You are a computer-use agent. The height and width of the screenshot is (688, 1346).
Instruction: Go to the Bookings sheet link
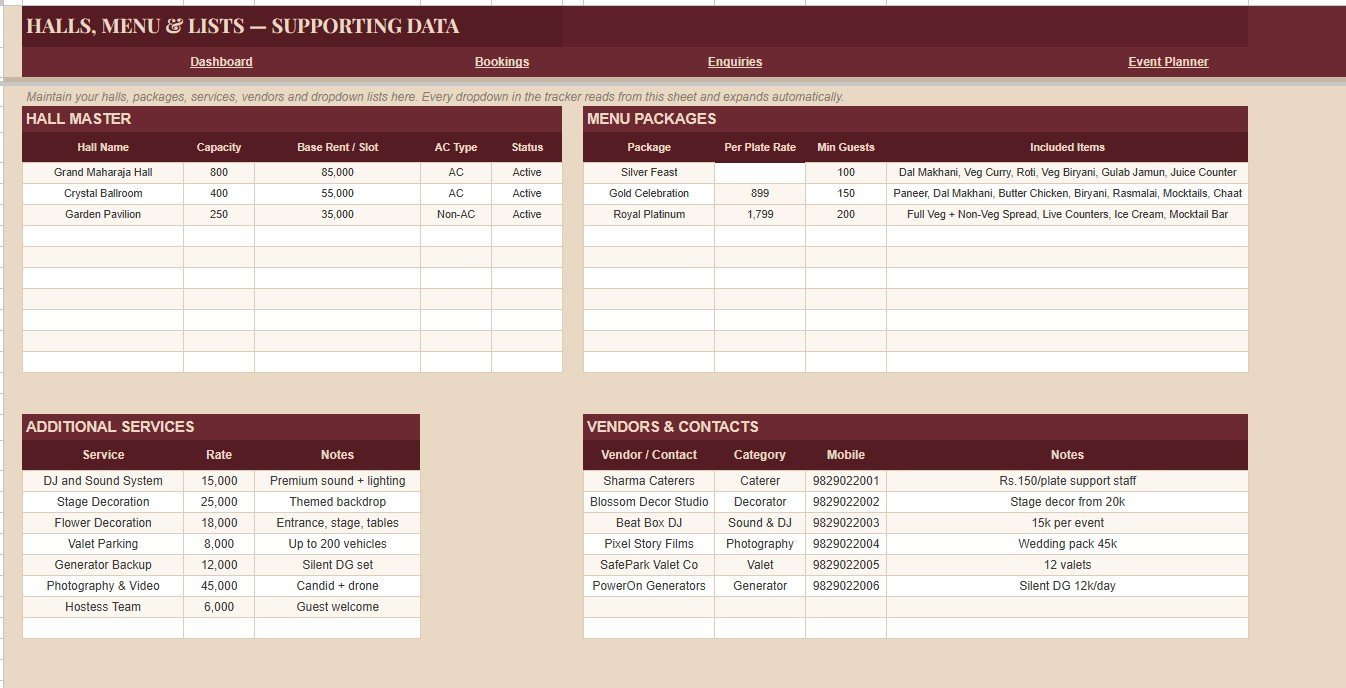(502, 62)
